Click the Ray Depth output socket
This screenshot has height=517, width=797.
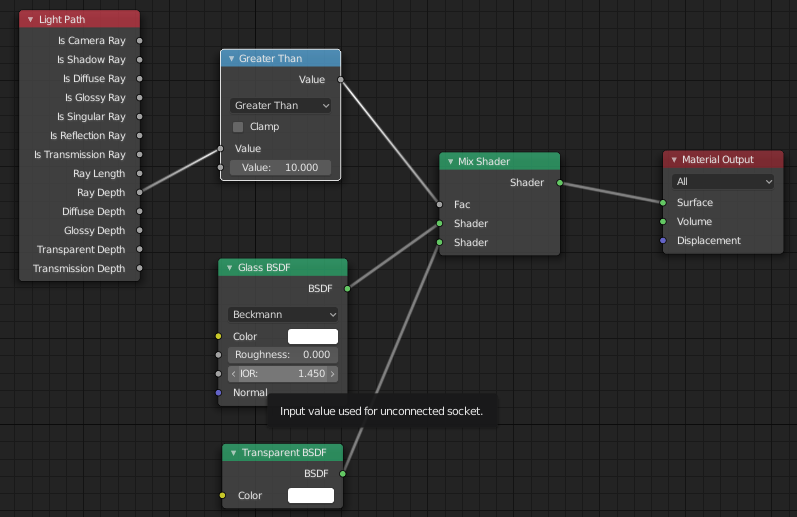pyautogui.click(x=139, y=192)
